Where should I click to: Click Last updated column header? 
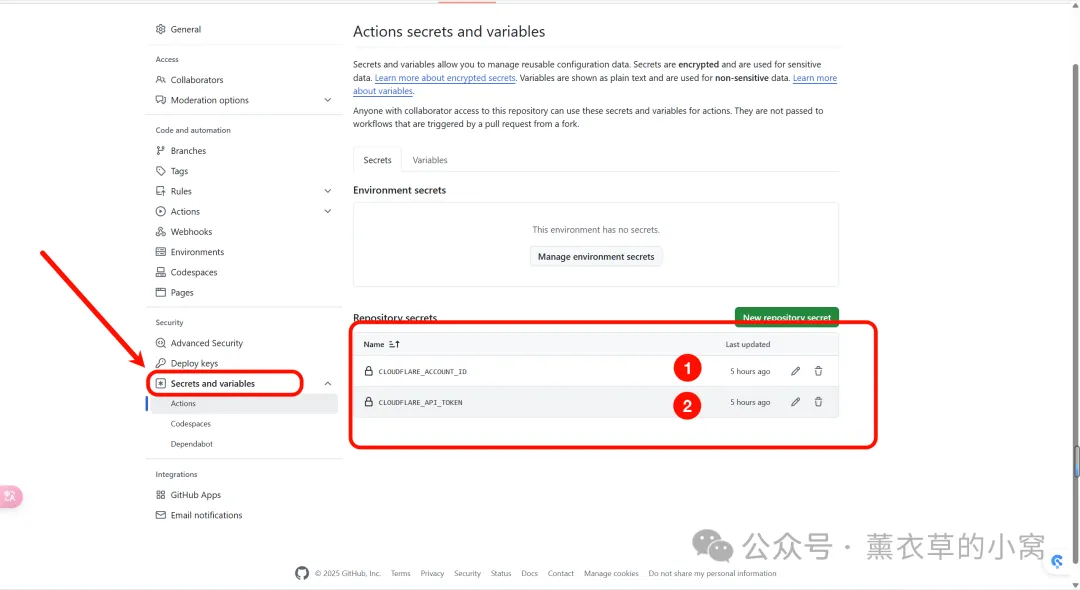[747, 344]
